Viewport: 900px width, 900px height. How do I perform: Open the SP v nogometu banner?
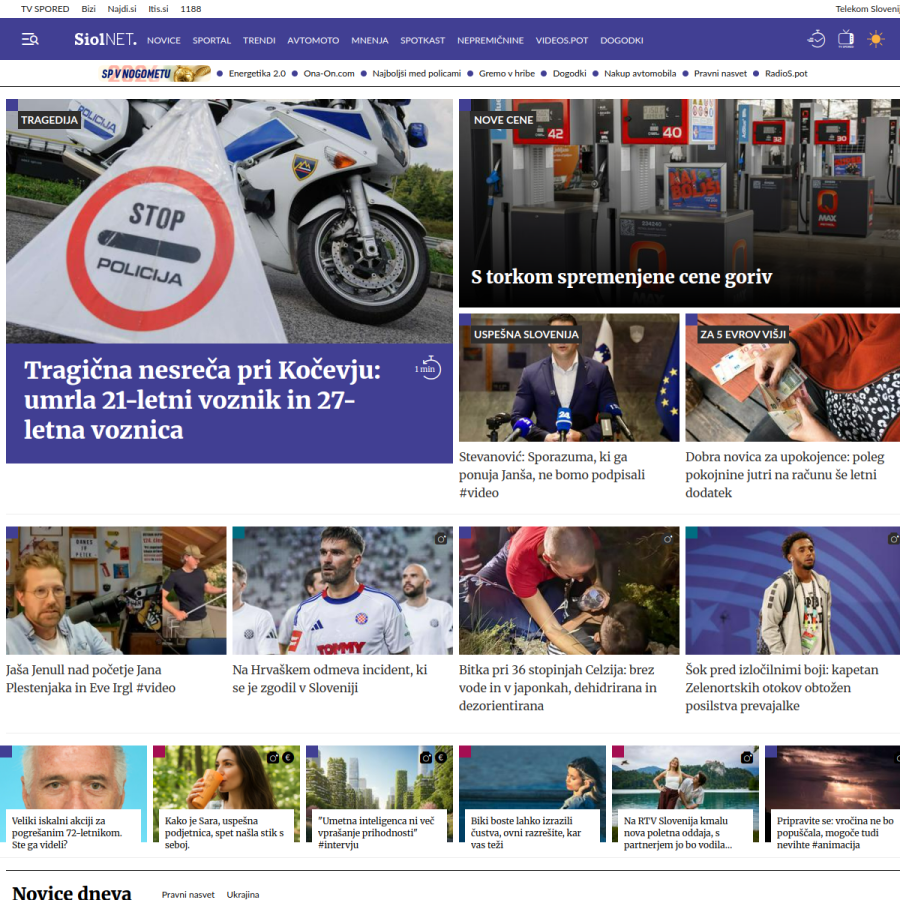click(155, 73)
